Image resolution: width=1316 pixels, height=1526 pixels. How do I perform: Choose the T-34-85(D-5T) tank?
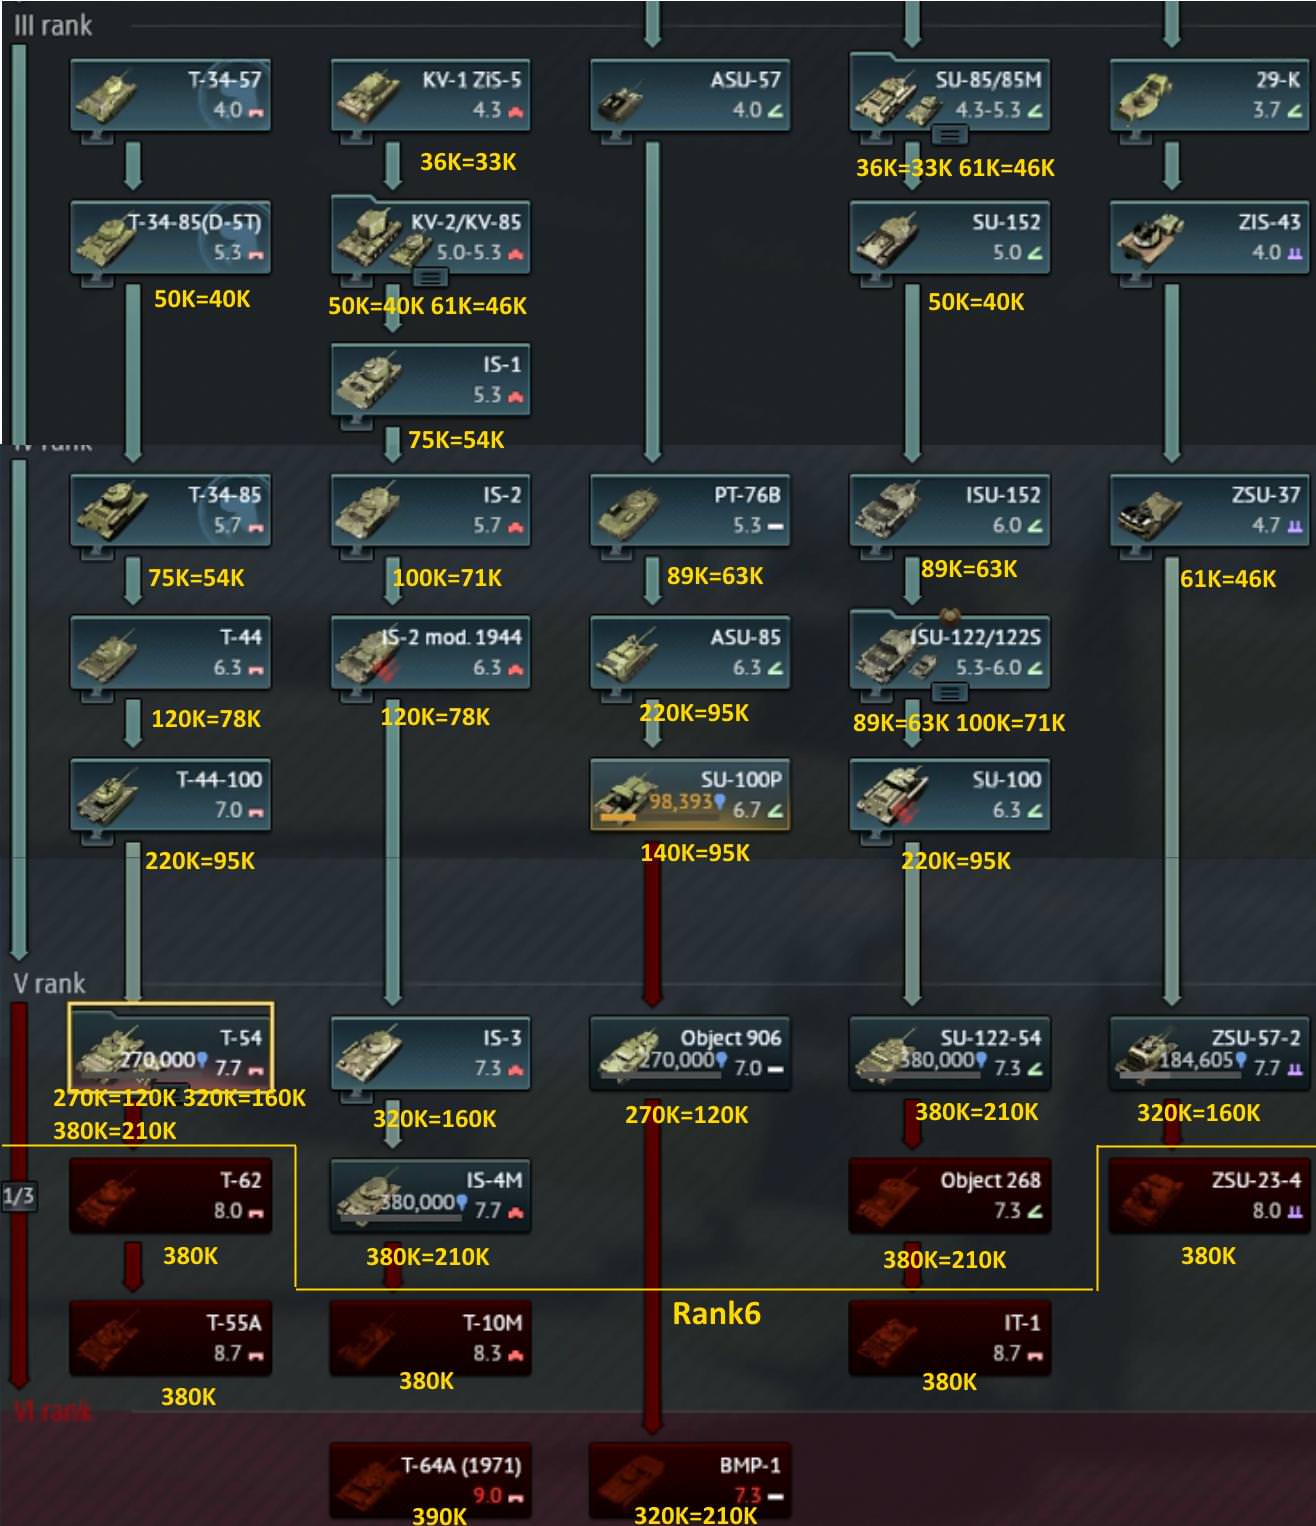pyautogui.click(x=170, y=237)
